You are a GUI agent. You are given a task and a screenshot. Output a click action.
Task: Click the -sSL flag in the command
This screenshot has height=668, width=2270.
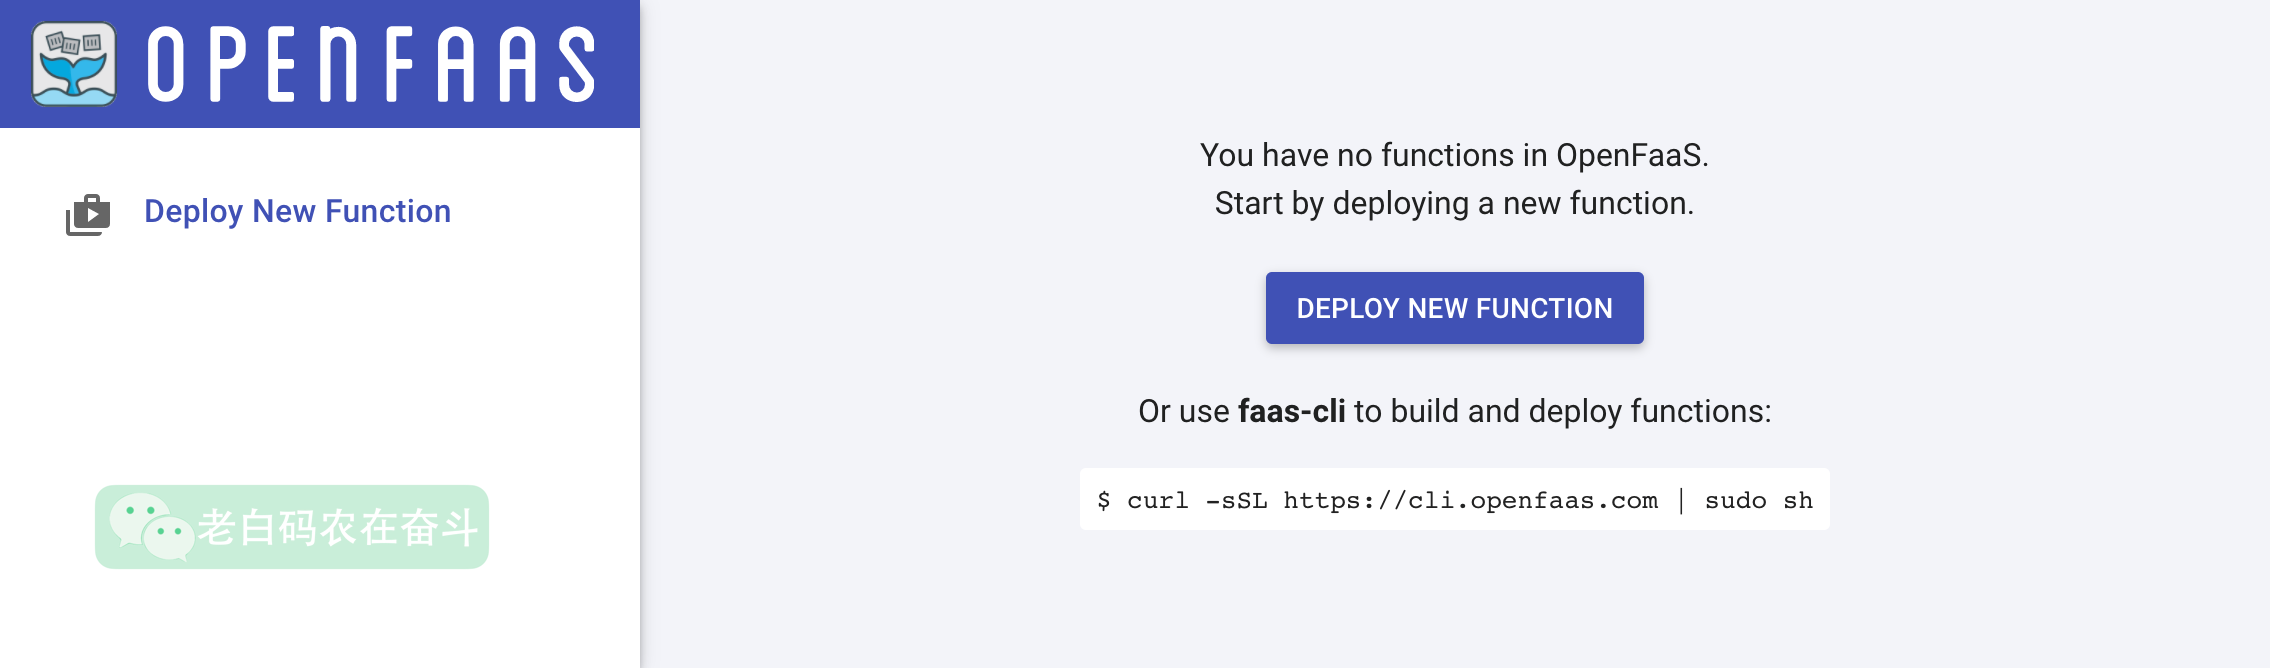(1236, 500)
